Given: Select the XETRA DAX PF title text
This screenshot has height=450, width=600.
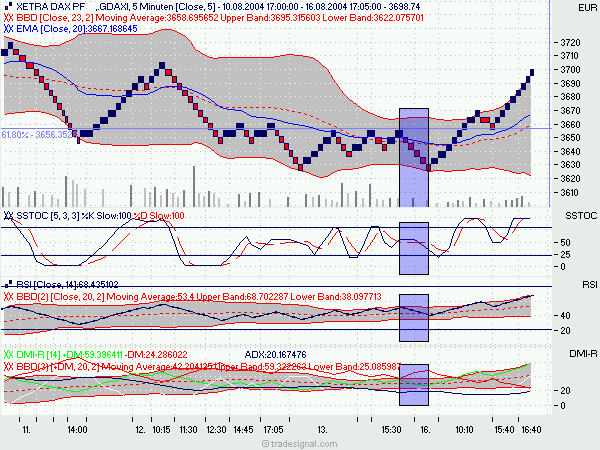Looking at the screenshot, I should click(x=50, y=7).
